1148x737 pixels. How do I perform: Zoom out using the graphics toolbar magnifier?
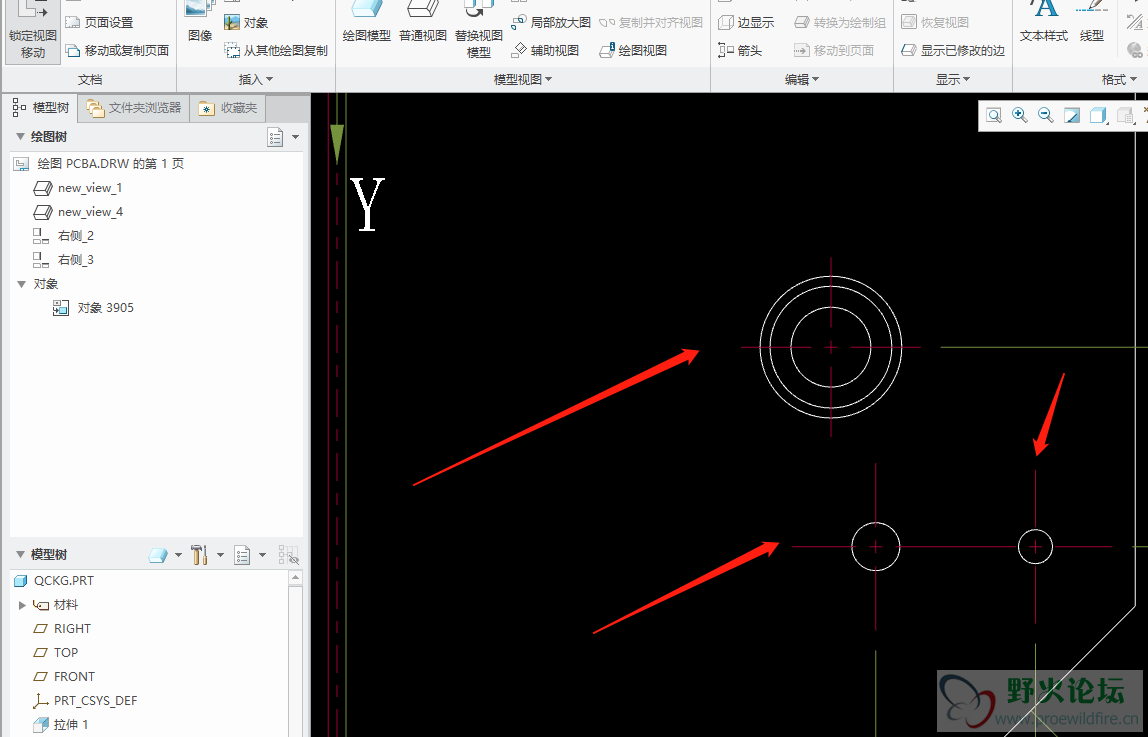[x=1046, y=116]
